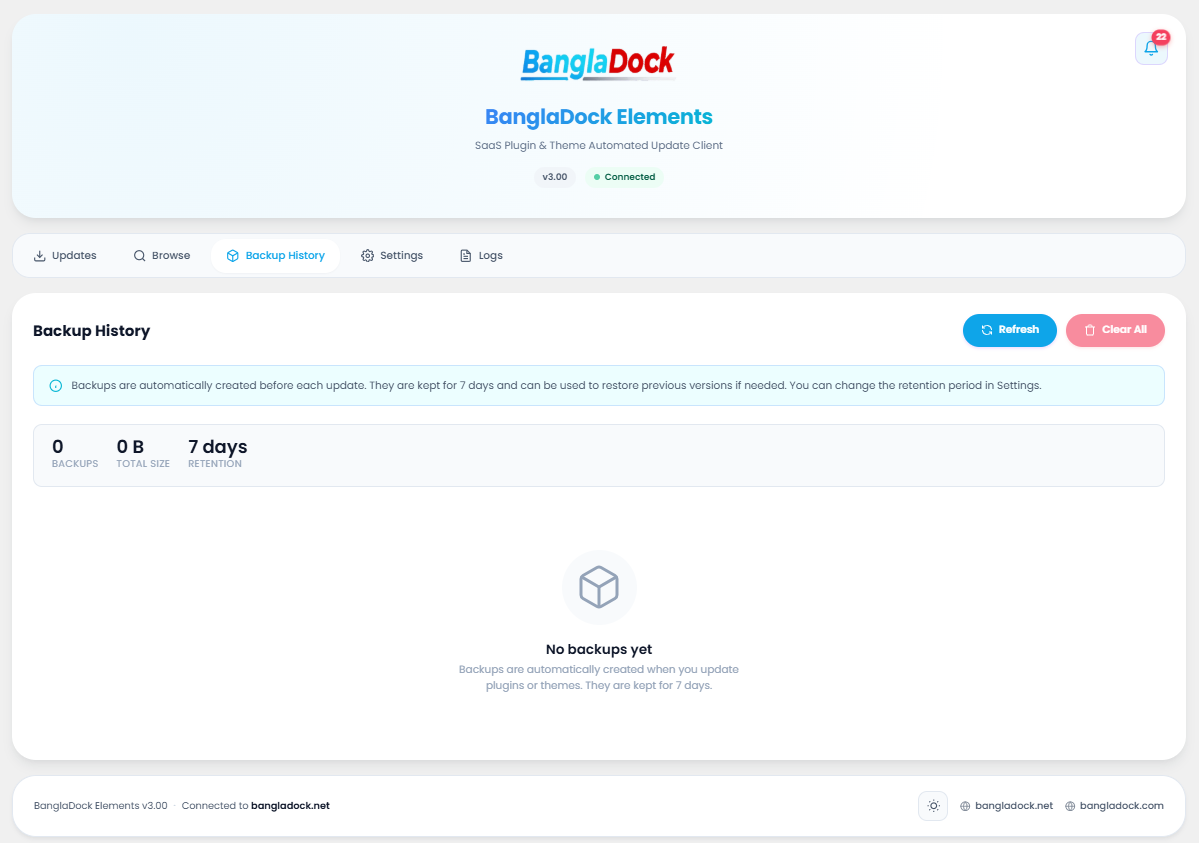Select the Backup History tab
The width and height of the screenshot is (1199, 843).
click(275, 256)
